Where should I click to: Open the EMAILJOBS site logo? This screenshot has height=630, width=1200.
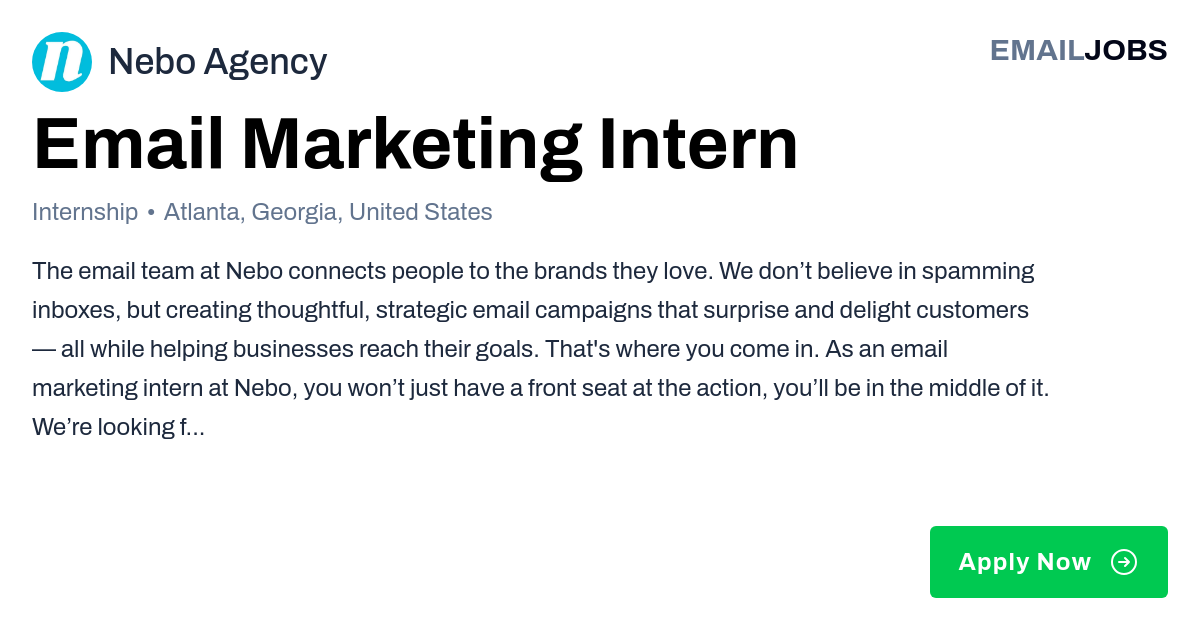coord(1078,50)
